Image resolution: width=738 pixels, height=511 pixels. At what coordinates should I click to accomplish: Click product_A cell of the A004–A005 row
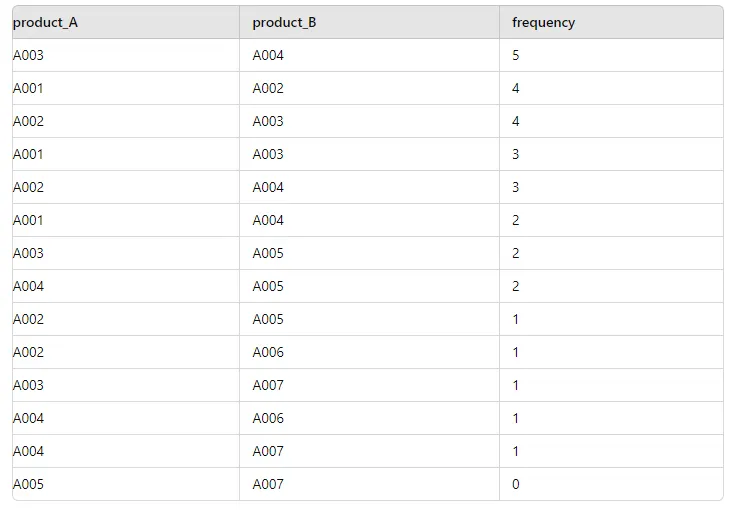(28, 286)
